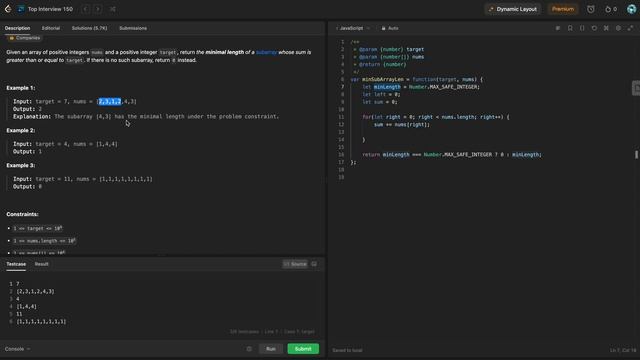The height and width of the screenshot is (360, 640).
Task: Click the reset code icon
Action: click(x=594, y=28)
